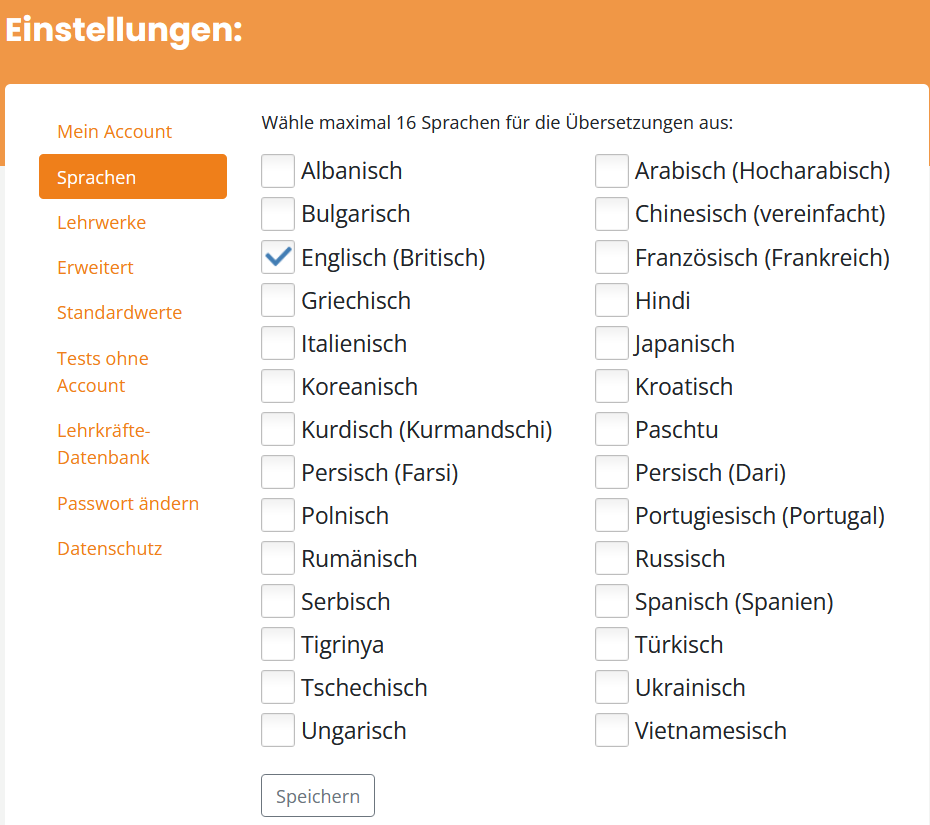Image resolution: width=930 pixels, height=825 pixels.
Task: Tick the Vietnamesisch checkbox
Action: tap(611, 730)
